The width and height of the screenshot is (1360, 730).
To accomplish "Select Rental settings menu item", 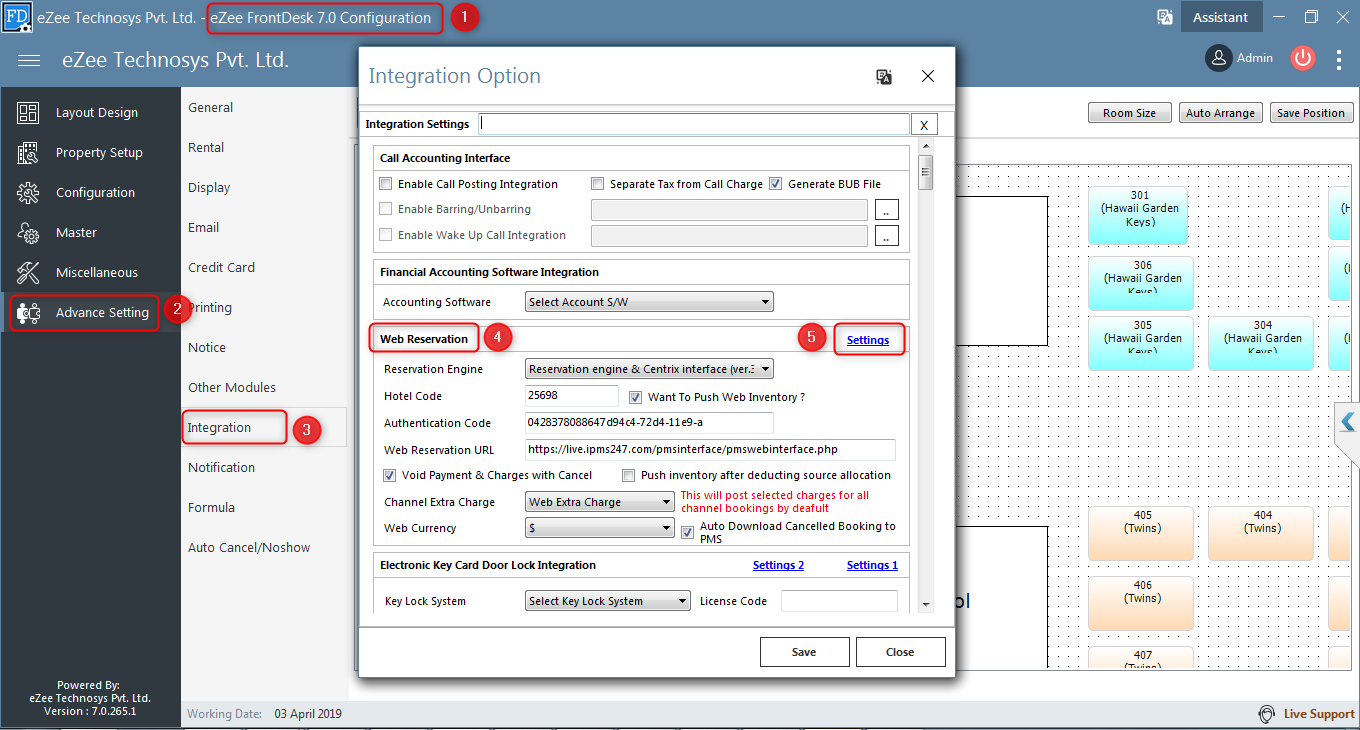I will click(206, 148).
